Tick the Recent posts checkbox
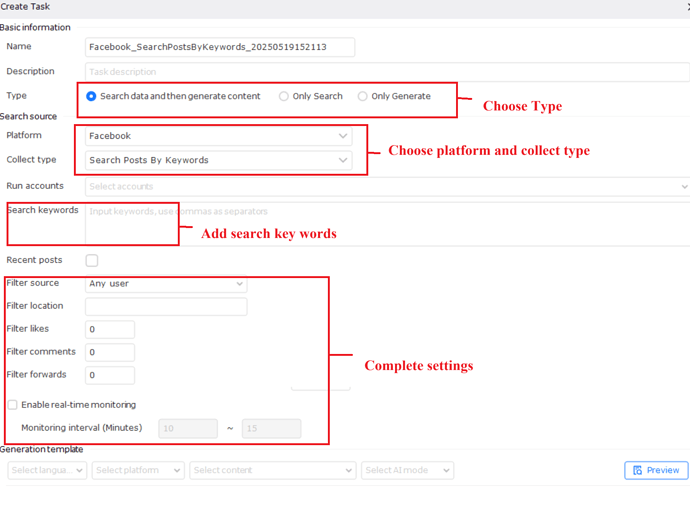This screenshot has height=521, width=690. coord(92,261)
